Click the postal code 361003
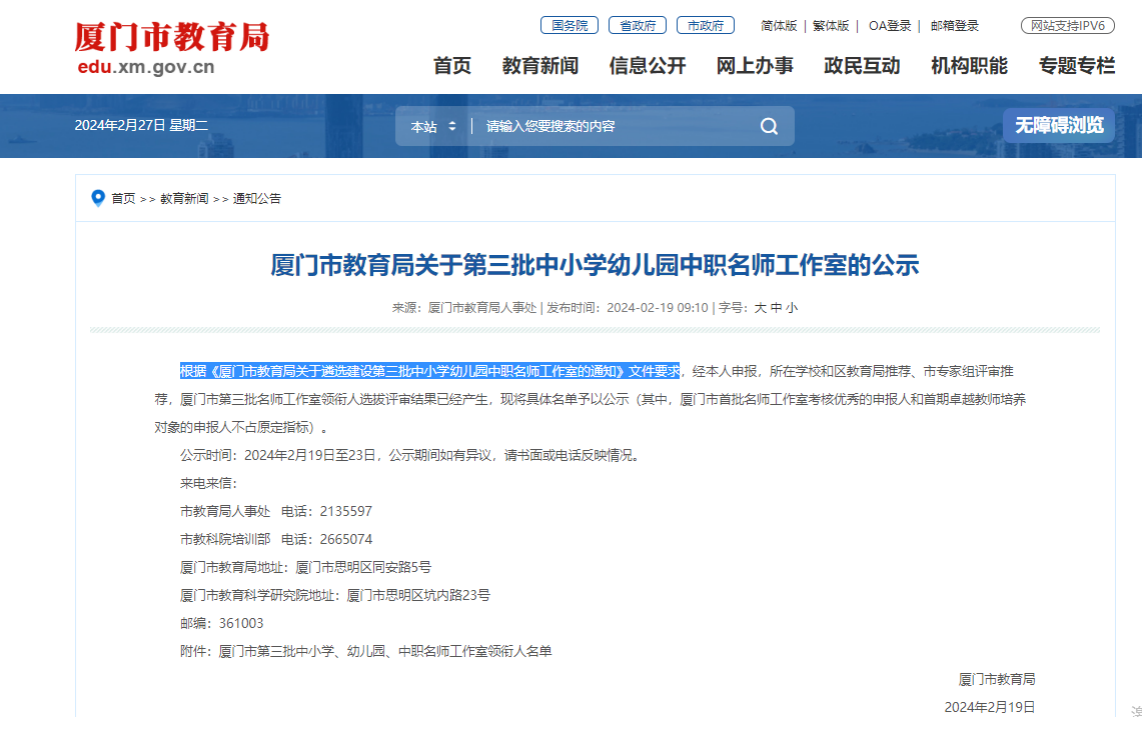 point(241,624)
